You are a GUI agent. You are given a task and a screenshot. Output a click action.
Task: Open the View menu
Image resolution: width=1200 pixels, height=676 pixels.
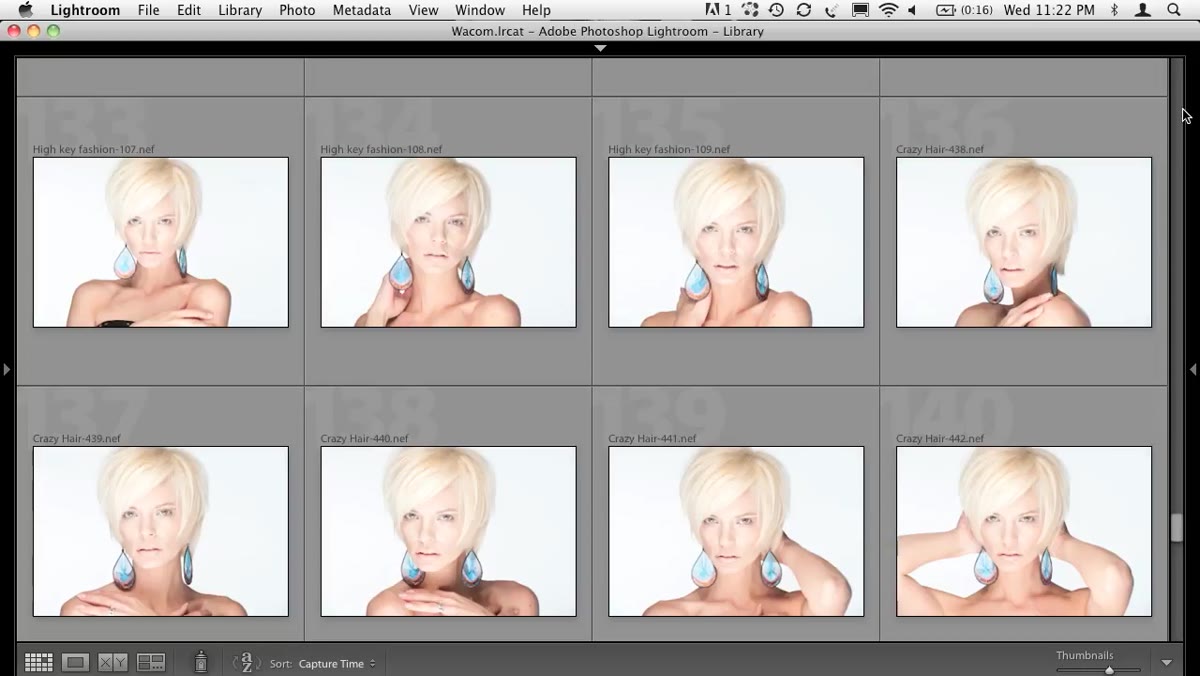tap(423, 10)
